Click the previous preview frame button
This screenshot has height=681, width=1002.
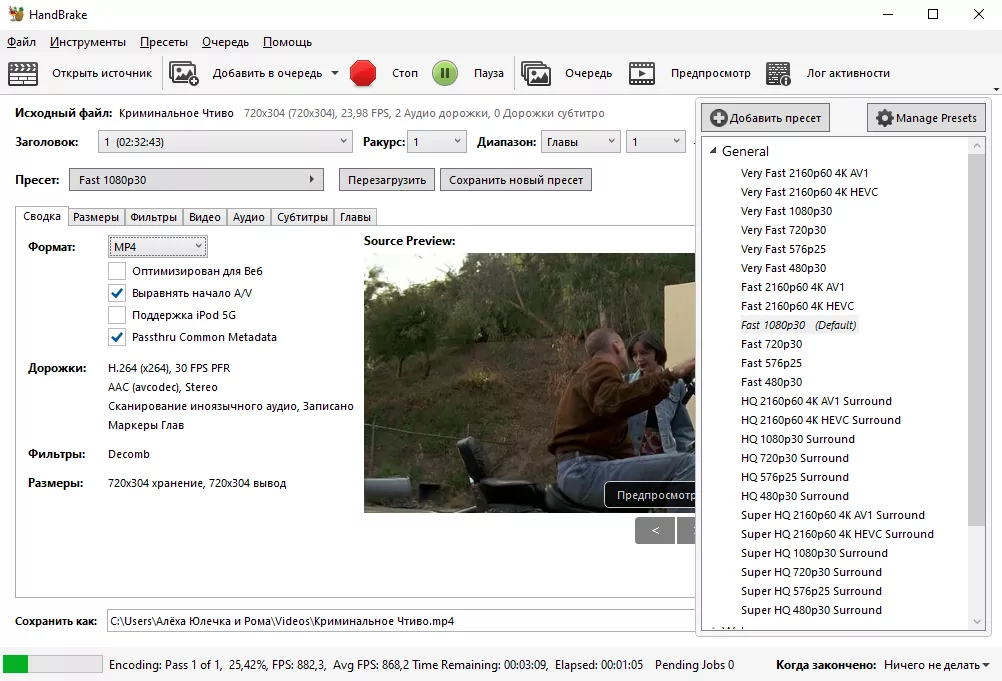pyautogui.click(x=655, y=530)
